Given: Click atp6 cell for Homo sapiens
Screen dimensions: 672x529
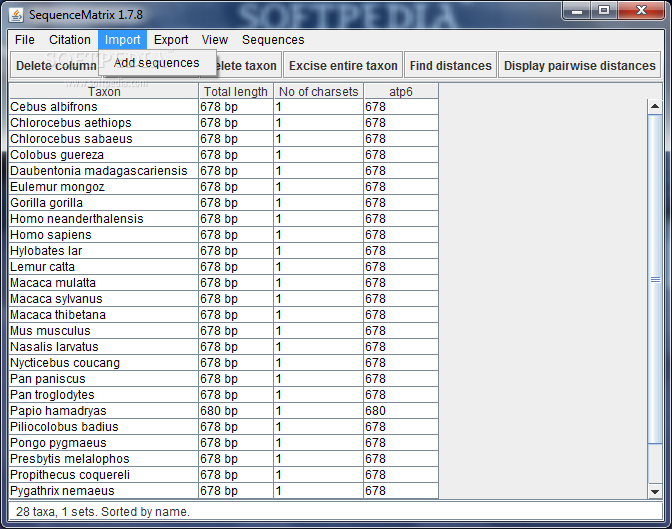Looking at the screenshot, I should coord(401,235).
